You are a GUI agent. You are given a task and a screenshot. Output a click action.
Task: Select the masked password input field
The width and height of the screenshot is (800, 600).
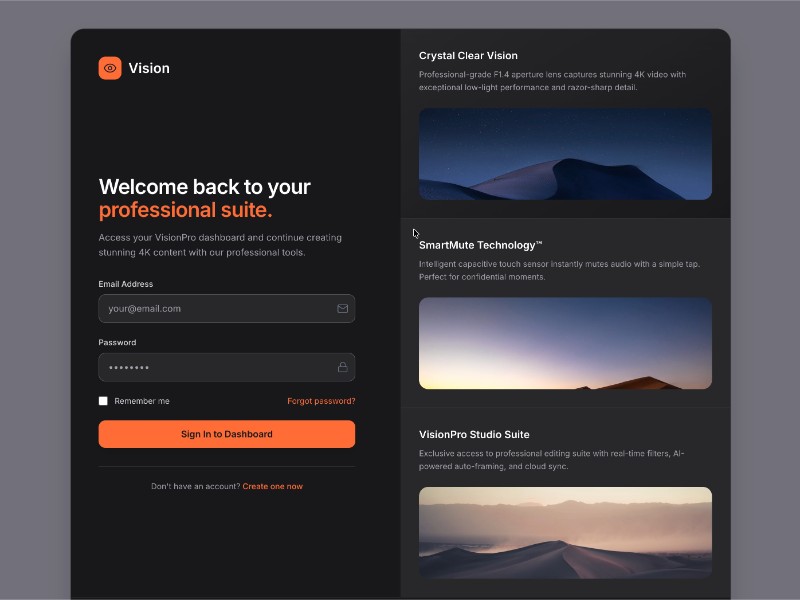point(200,367)
